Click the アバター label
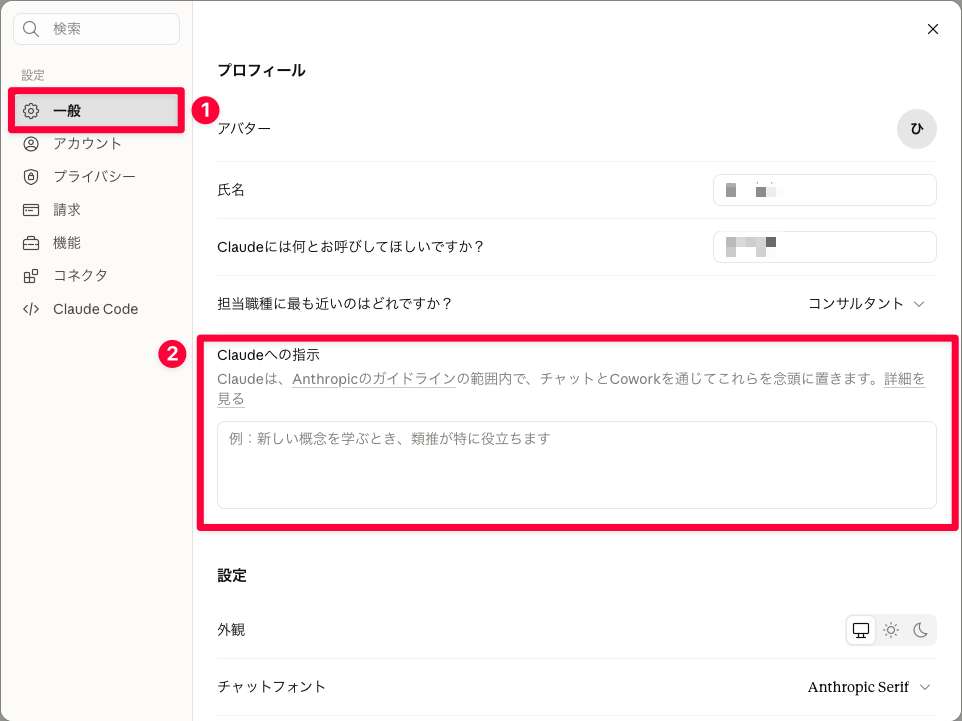 (244, 129)
